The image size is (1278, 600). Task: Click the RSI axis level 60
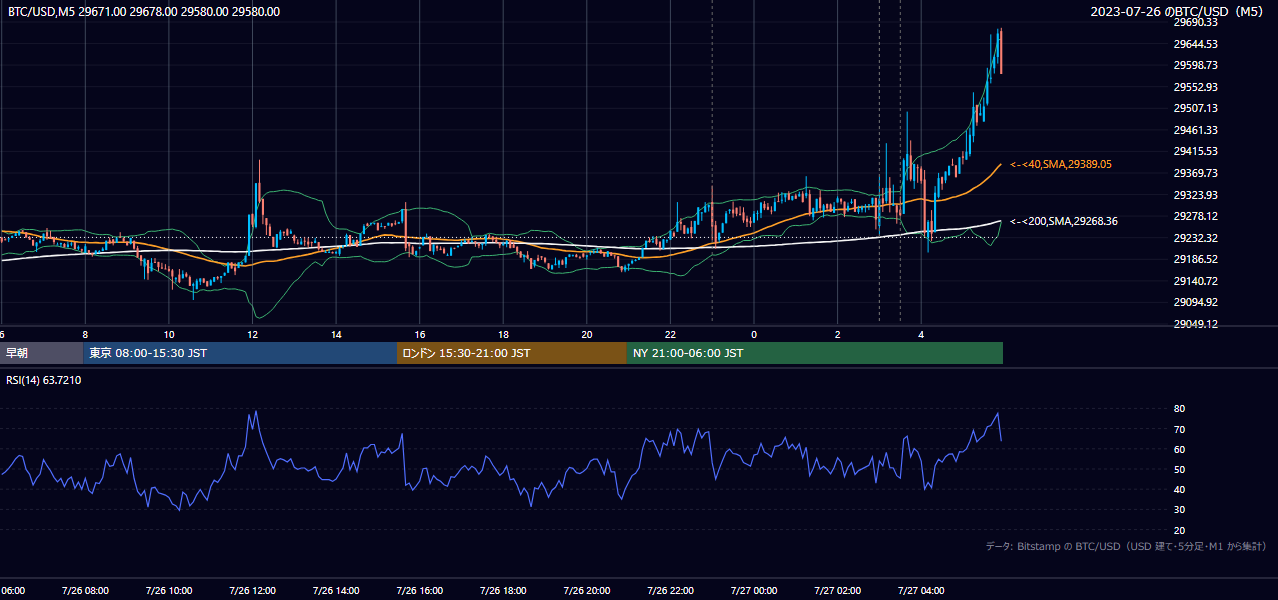tap(1179, 449)
